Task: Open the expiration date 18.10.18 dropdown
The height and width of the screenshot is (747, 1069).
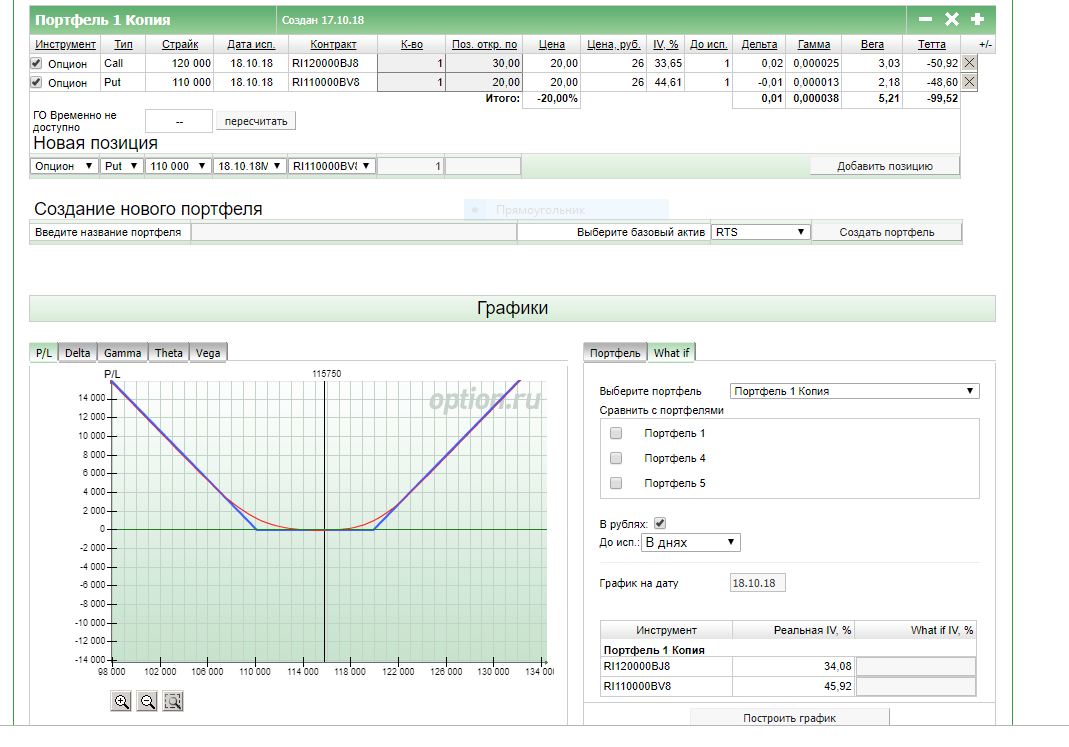Action: [249, 166]
